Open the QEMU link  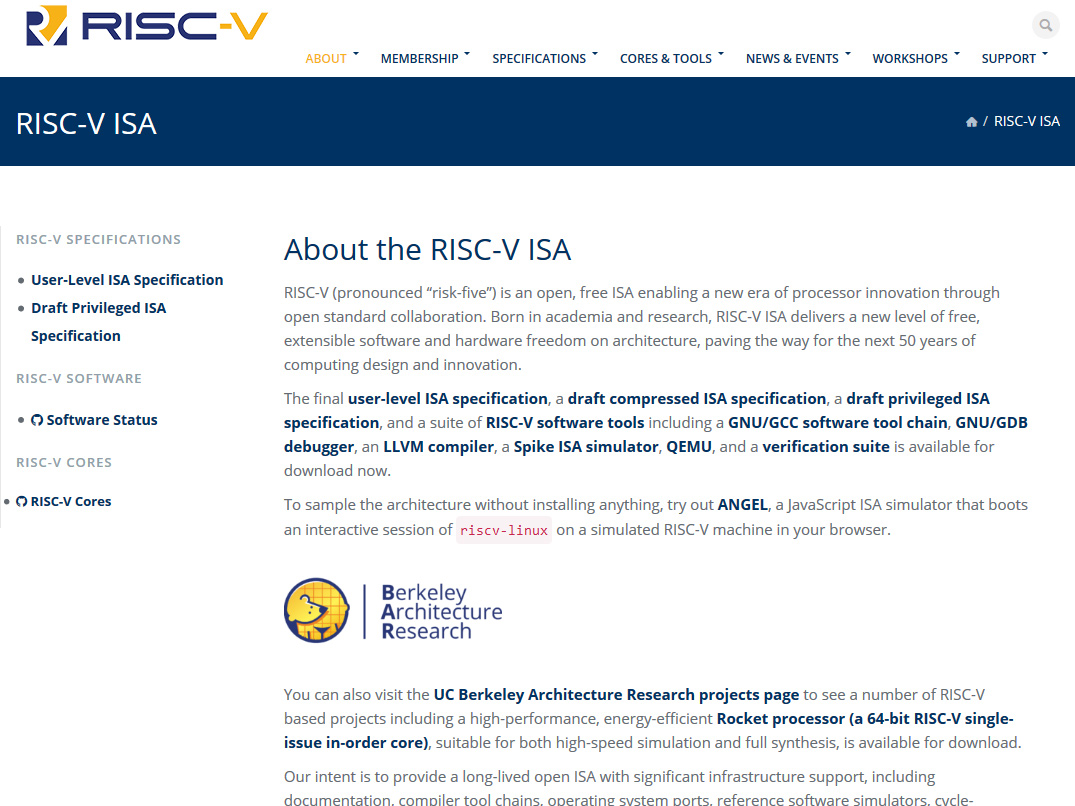coord(689,447)
